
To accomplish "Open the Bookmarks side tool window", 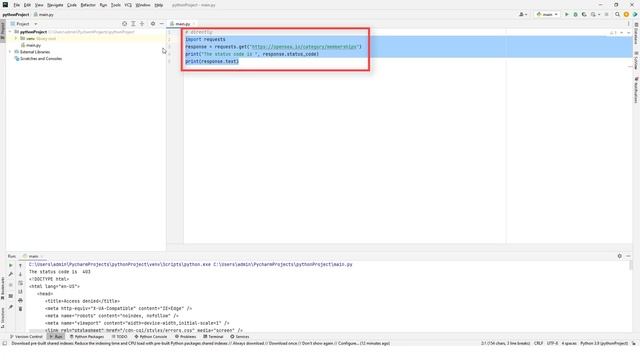I will [x=2, y=288].
